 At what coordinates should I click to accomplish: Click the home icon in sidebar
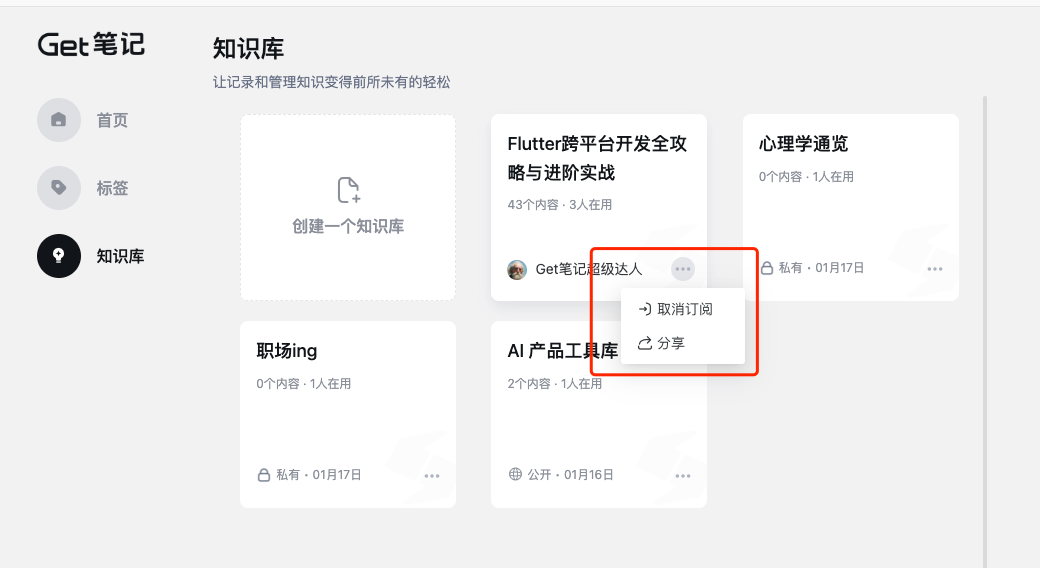[x=59, y=120]
